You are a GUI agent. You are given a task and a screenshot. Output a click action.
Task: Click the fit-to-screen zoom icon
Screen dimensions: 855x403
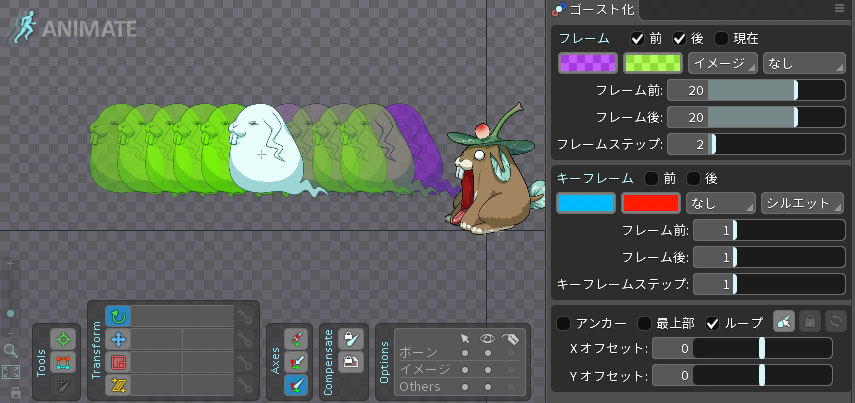coord(10,372)
